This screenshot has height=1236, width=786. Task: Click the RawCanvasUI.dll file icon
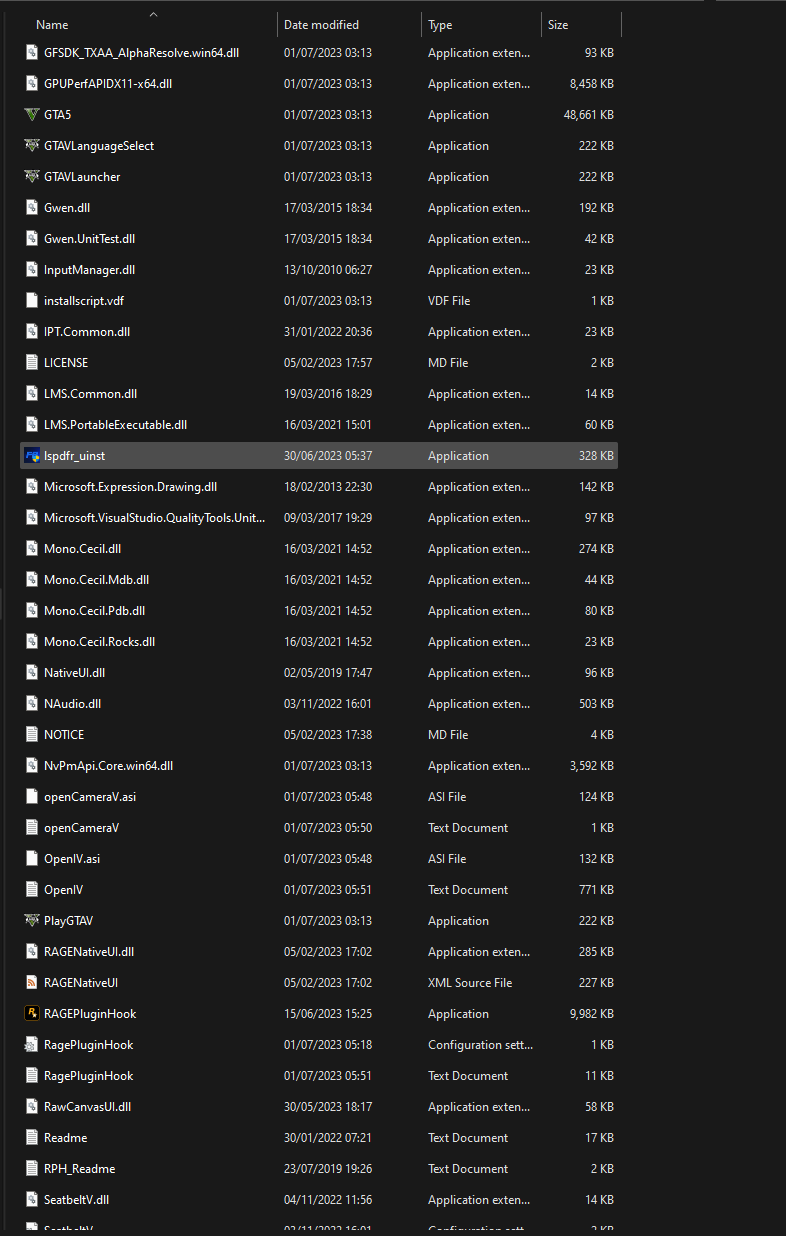point(32,1107)
